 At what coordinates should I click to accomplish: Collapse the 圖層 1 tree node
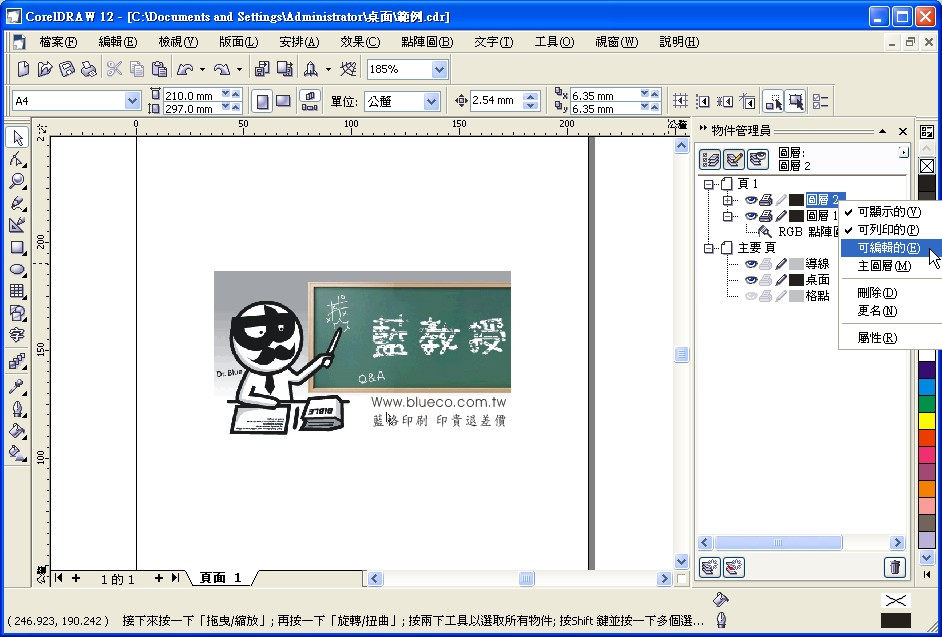tap(728, 216)
